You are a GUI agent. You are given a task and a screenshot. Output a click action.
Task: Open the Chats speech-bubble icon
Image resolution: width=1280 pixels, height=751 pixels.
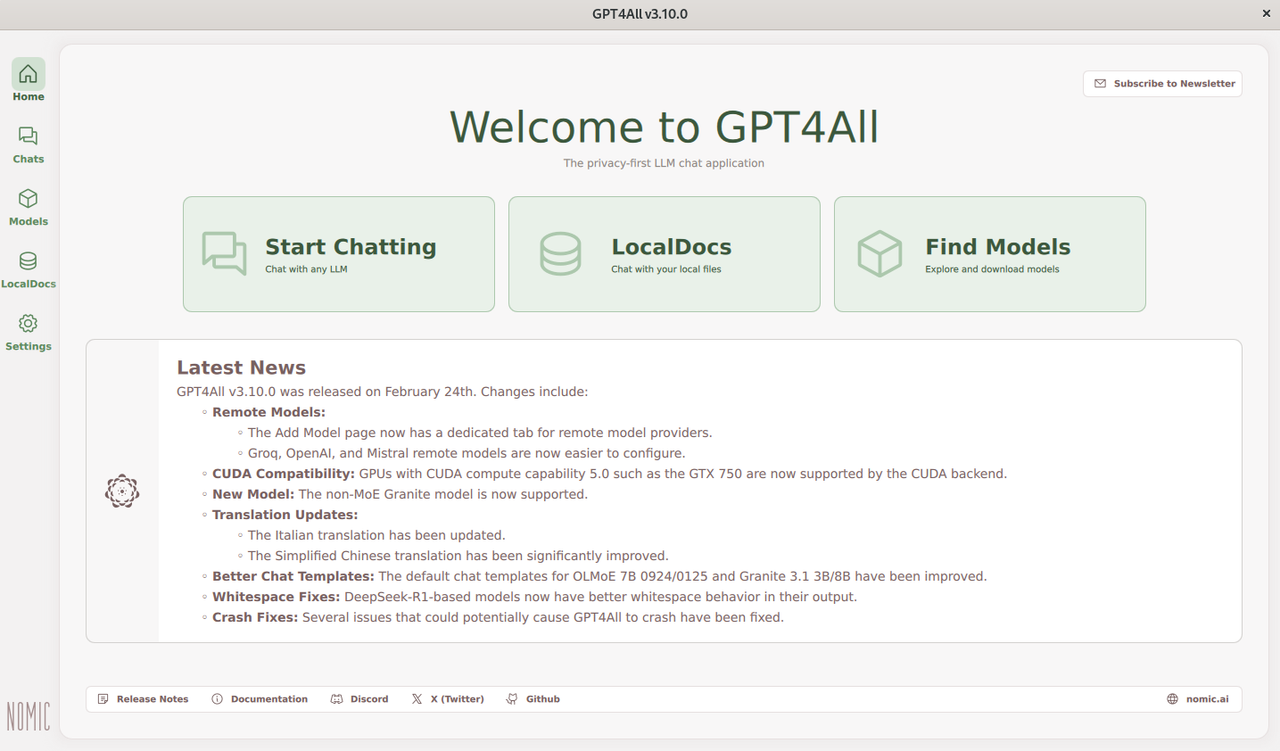[28, 136]
